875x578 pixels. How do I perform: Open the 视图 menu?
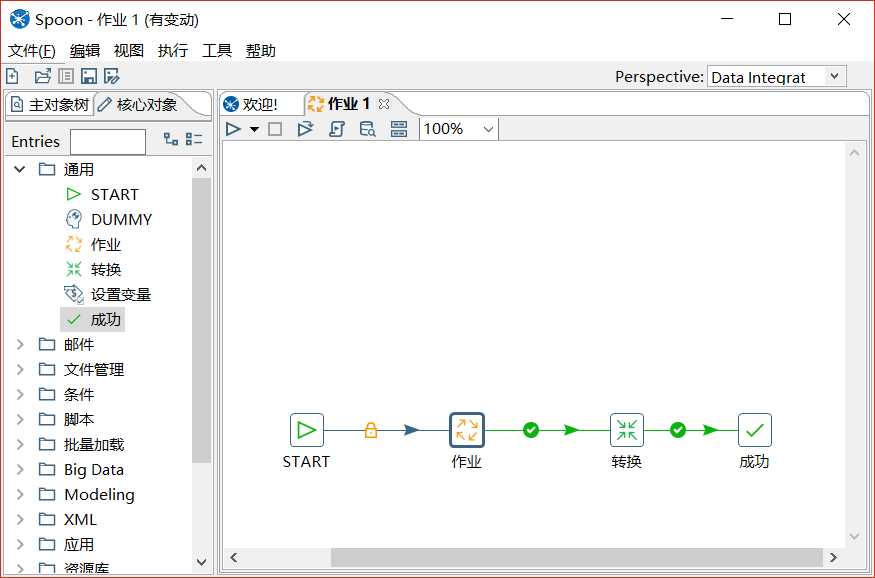pos(129,51)
